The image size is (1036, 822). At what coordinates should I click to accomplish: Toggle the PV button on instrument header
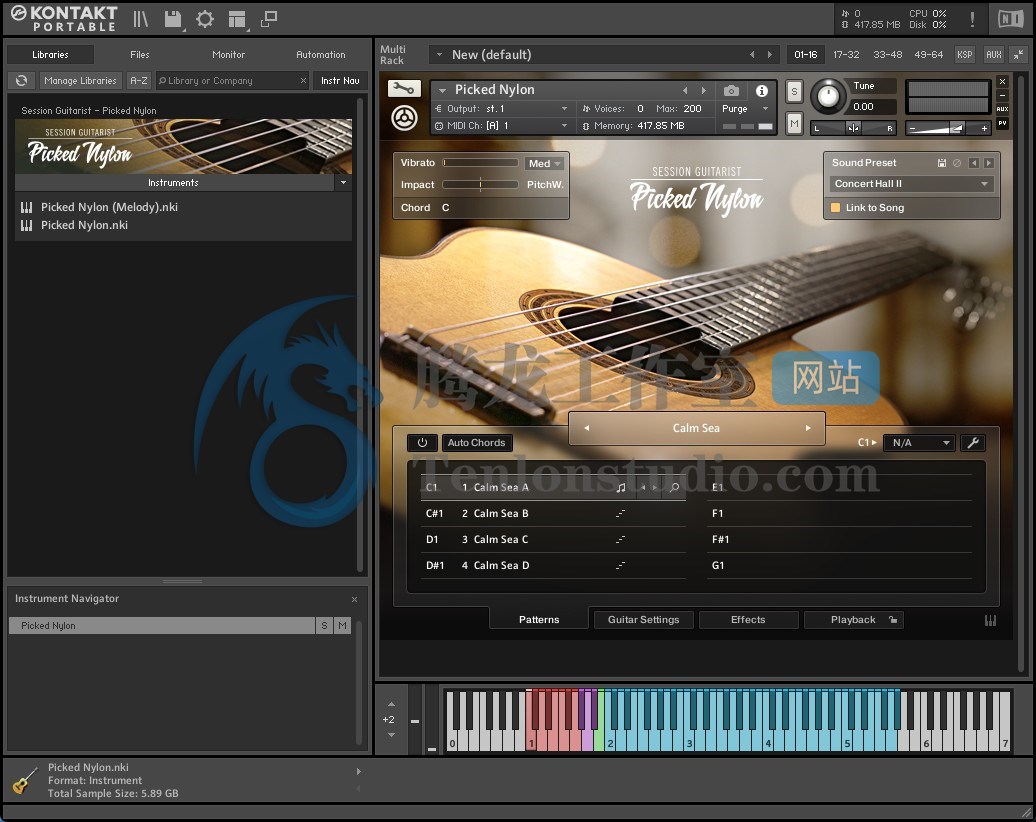tap(1002, 124)
